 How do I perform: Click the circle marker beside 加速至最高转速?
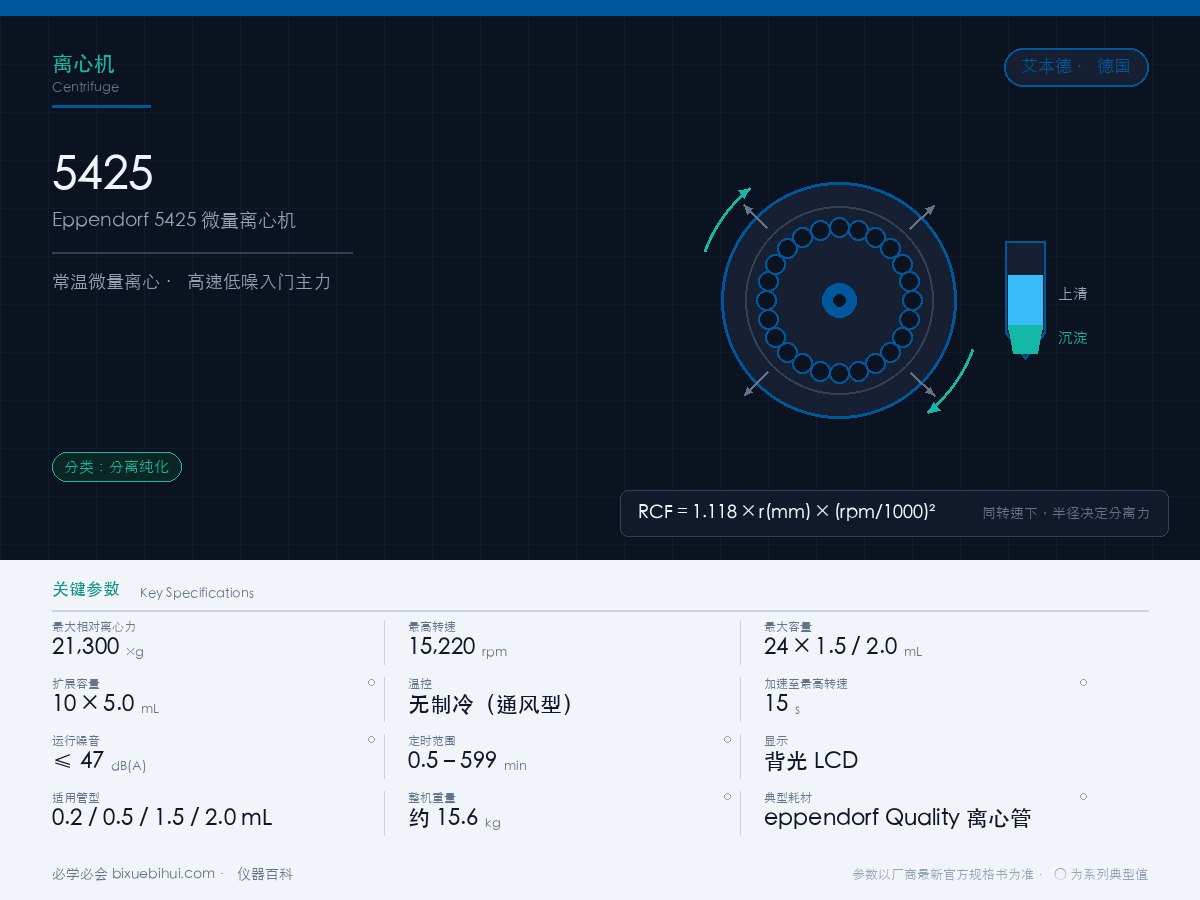coord(1083,682)
